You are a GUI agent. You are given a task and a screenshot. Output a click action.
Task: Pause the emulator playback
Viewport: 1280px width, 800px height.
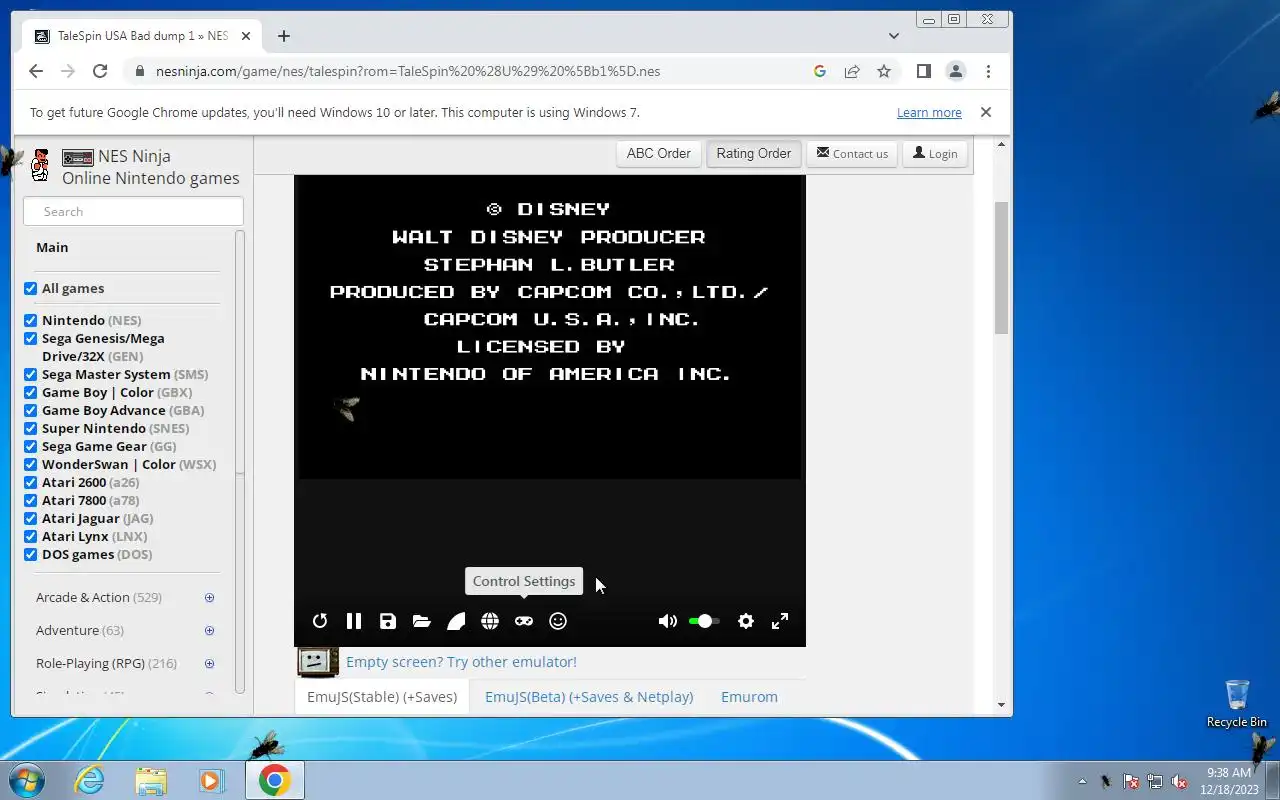(354, 621)
